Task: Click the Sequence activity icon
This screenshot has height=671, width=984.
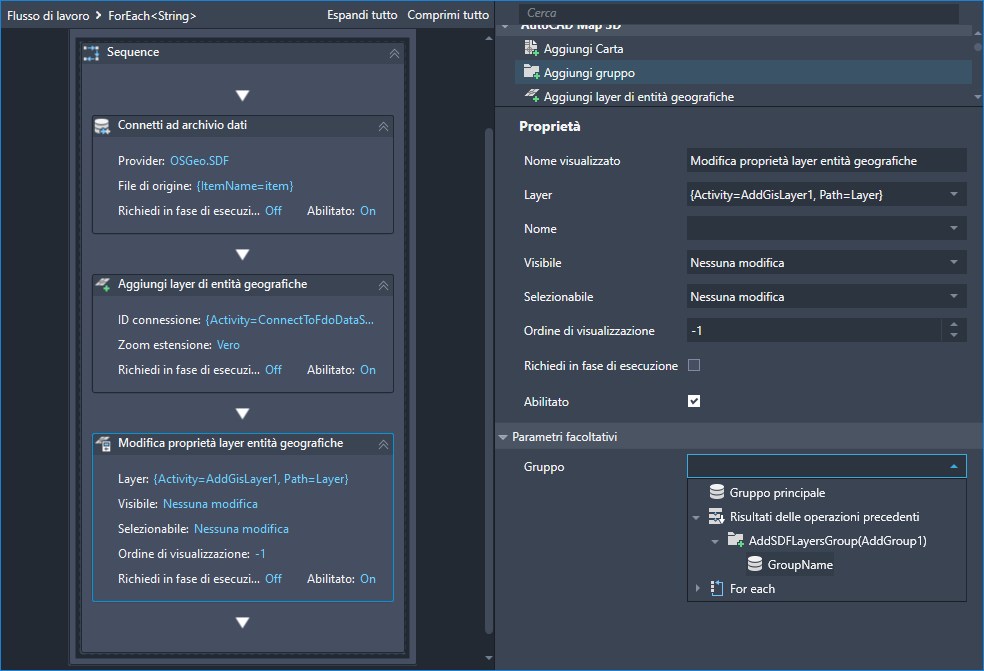Action: (x=91, y=53)
